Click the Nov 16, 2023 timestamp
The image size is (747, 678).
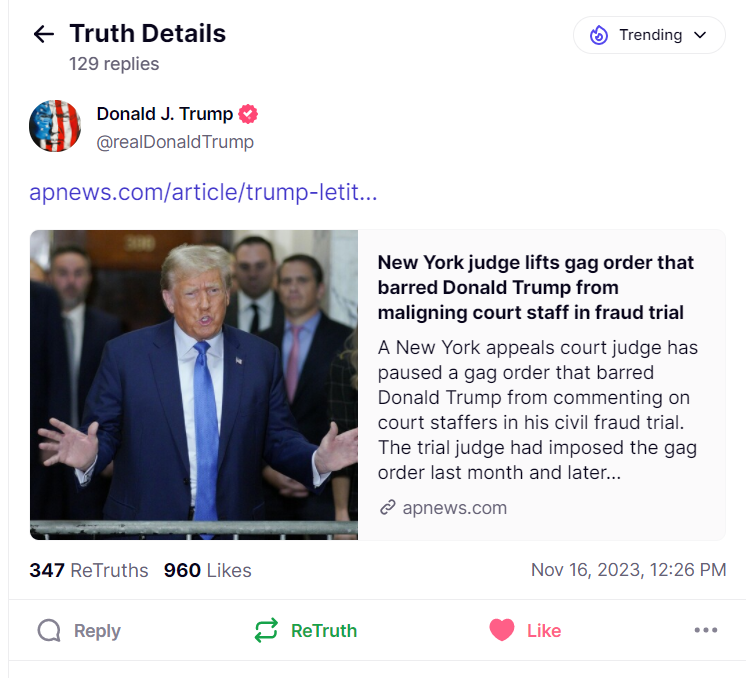point(628,570)
